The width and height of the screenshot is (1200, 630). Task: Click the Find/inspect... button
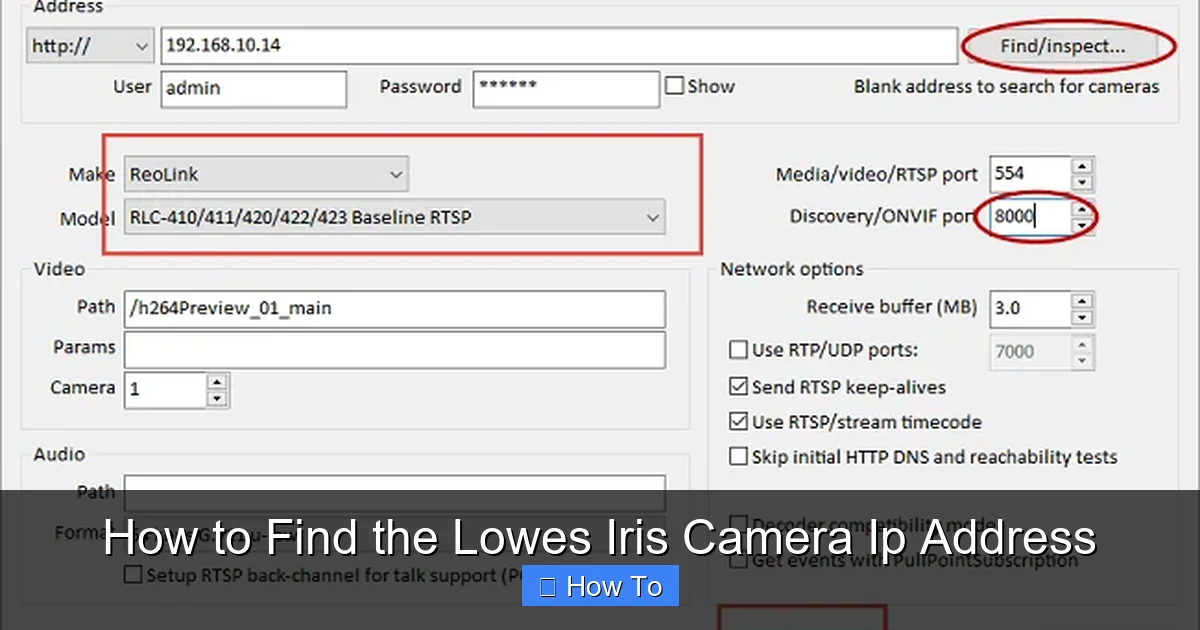1063,46
